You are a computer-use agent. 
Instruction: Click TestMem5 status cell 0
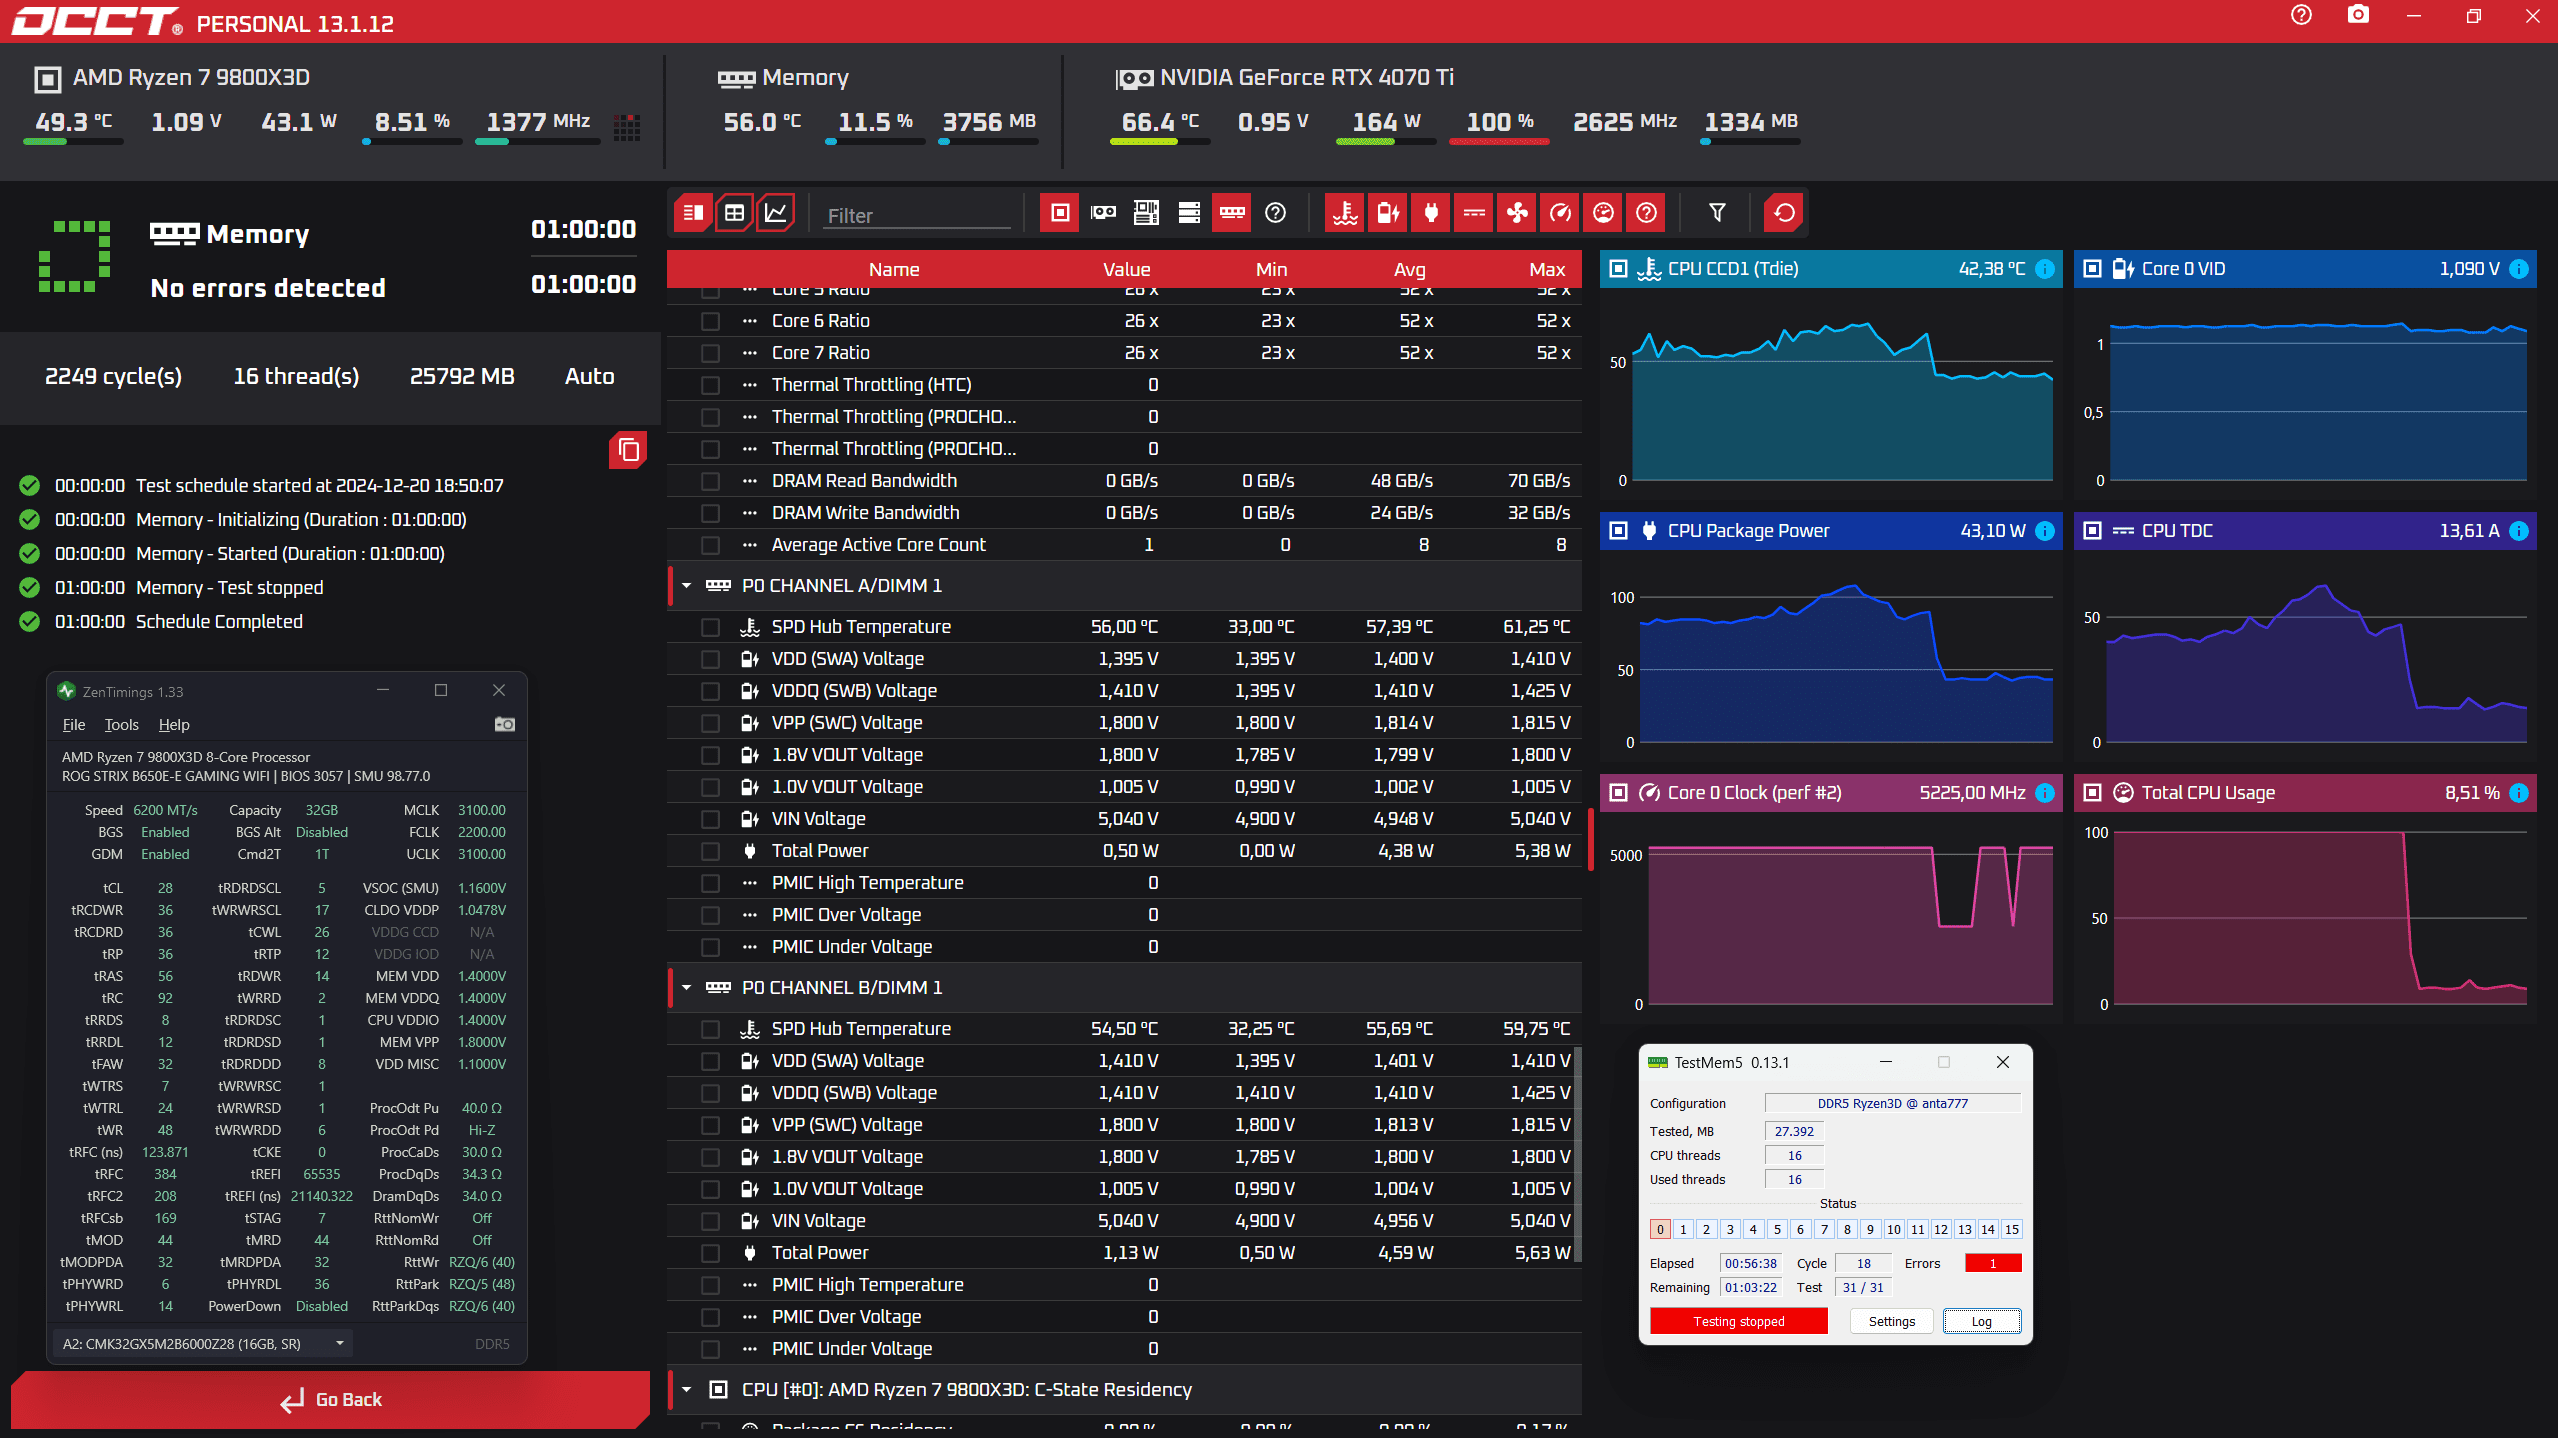point(1660,1230)
